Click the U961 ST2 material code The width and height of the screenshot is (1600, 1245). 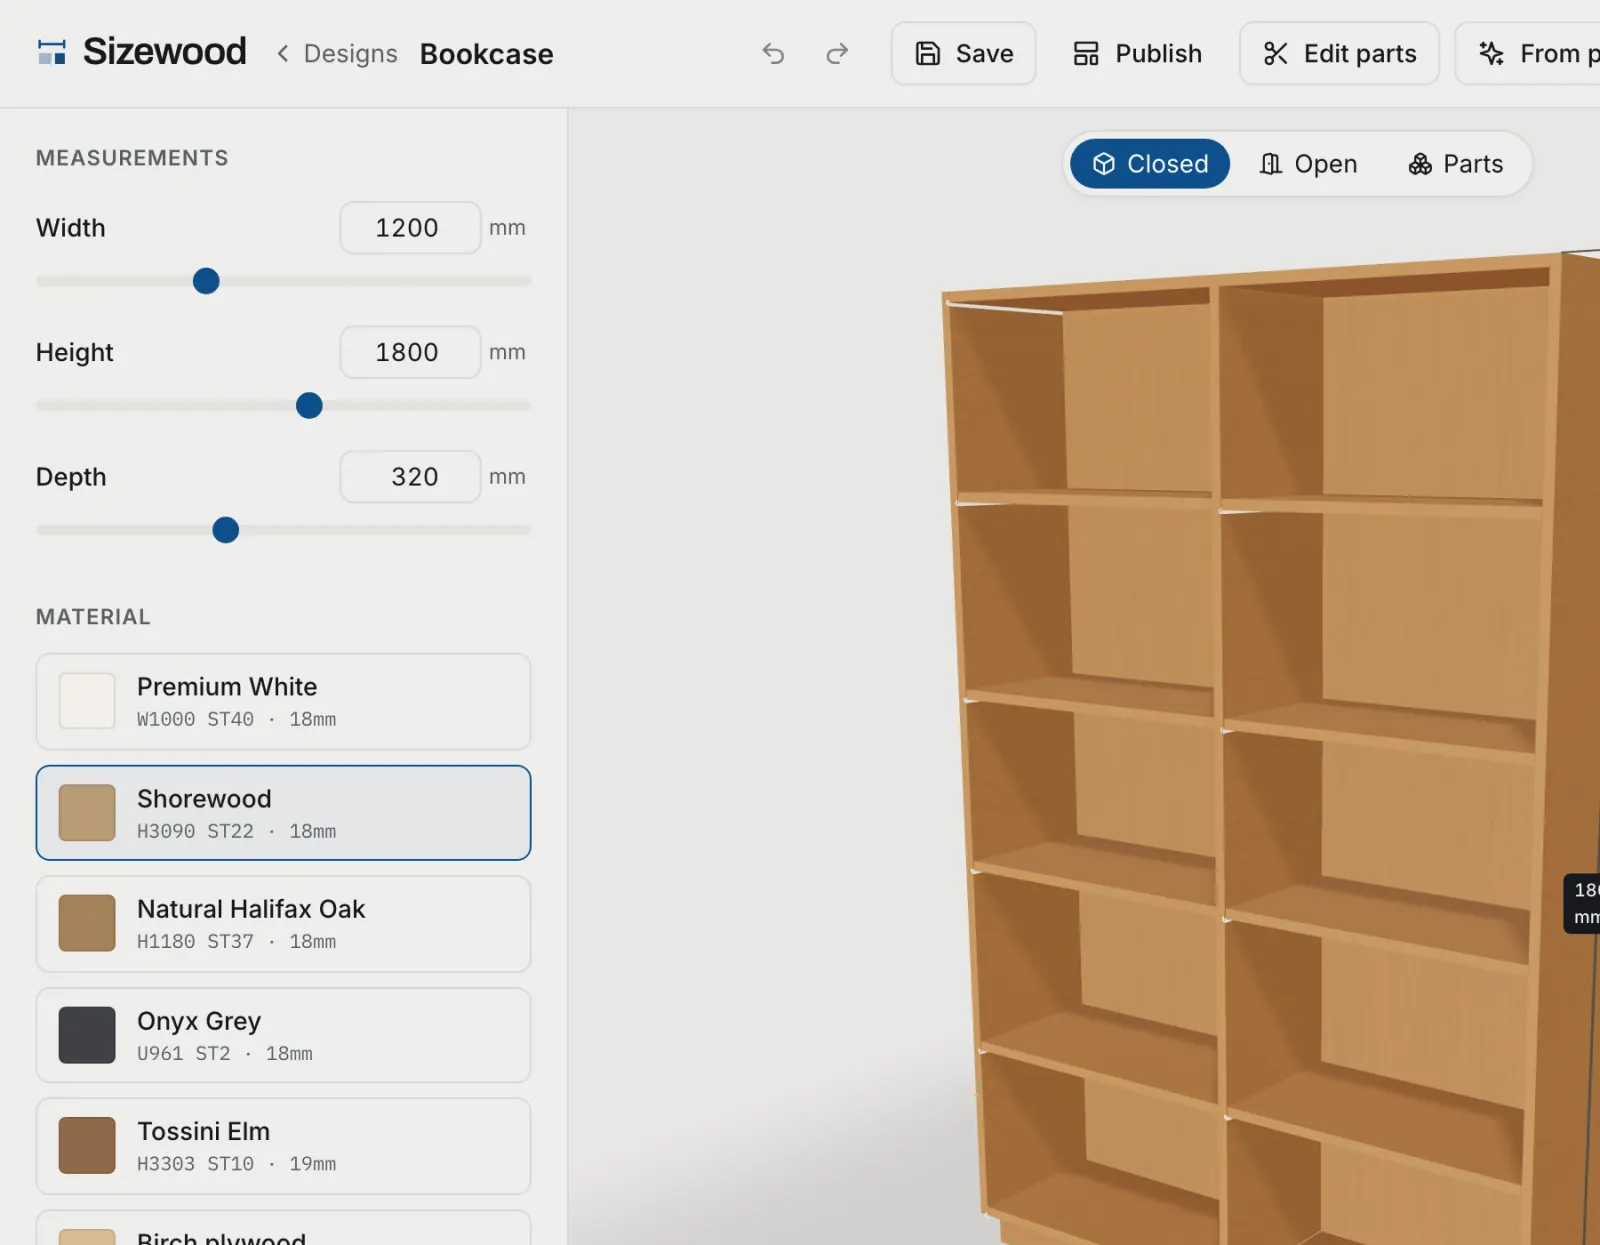point(184,1053)
